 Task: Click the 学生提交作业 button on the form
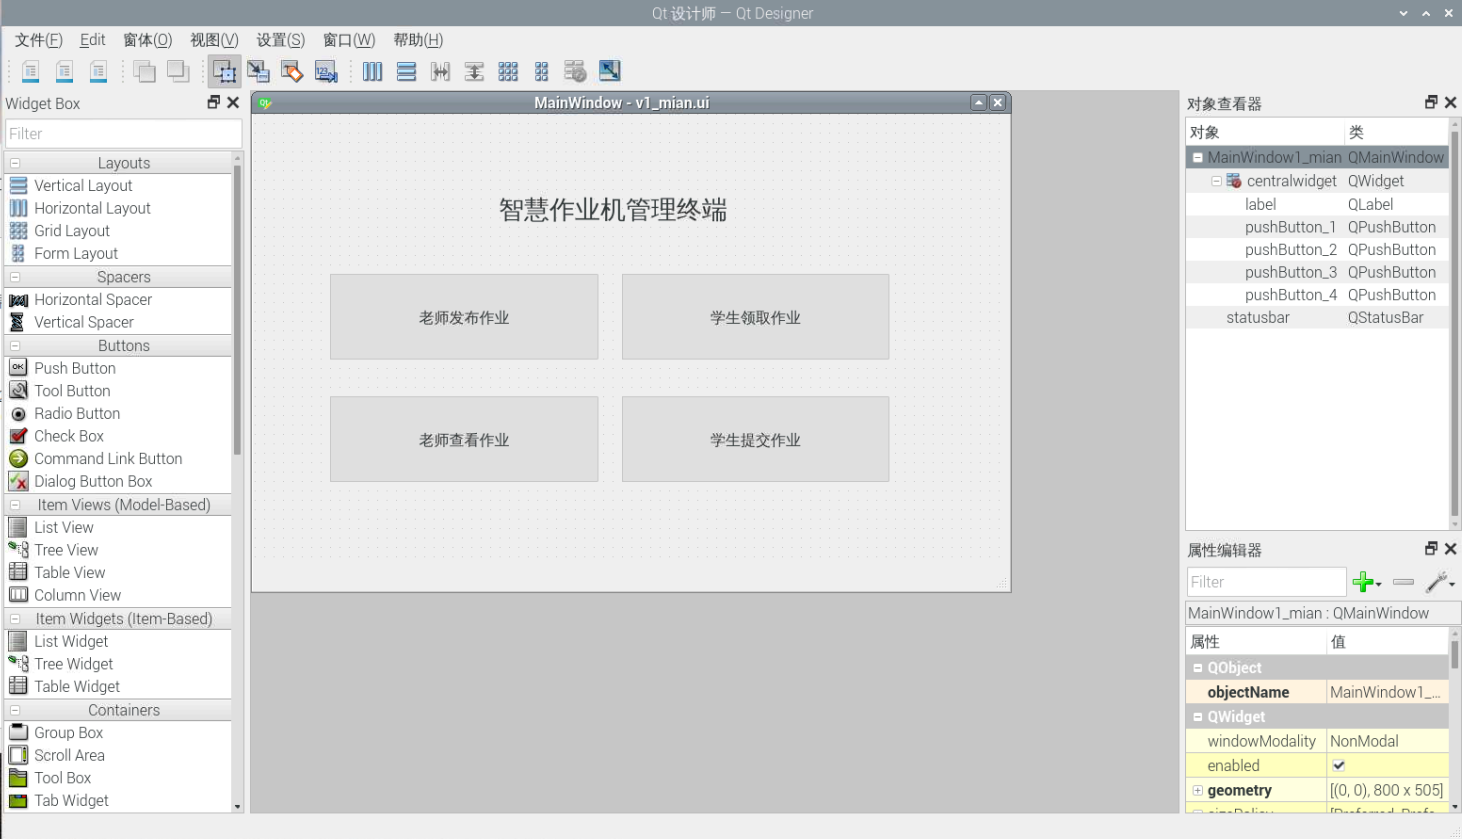point(755,439)
